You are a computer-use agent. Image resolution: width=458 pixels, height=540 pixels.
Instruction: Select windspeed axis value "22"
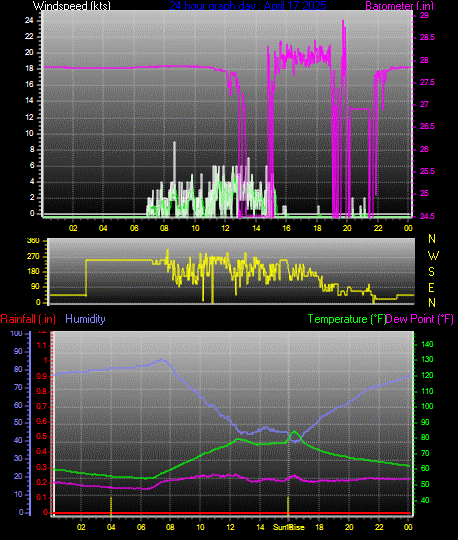[x=29, y=37]
